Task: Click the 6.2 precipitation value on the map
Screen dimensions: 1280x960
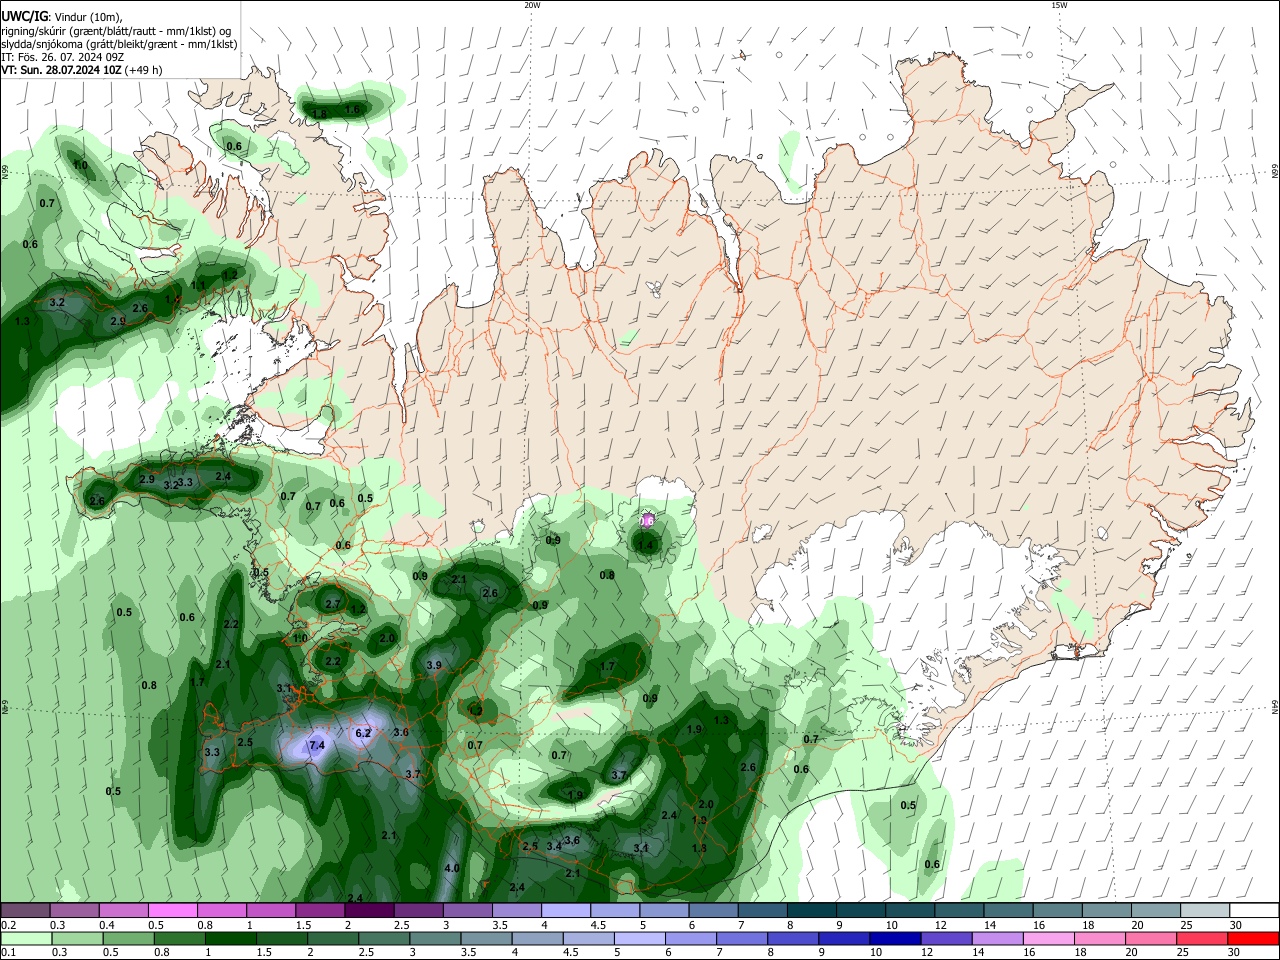Action: pos(363,733)
